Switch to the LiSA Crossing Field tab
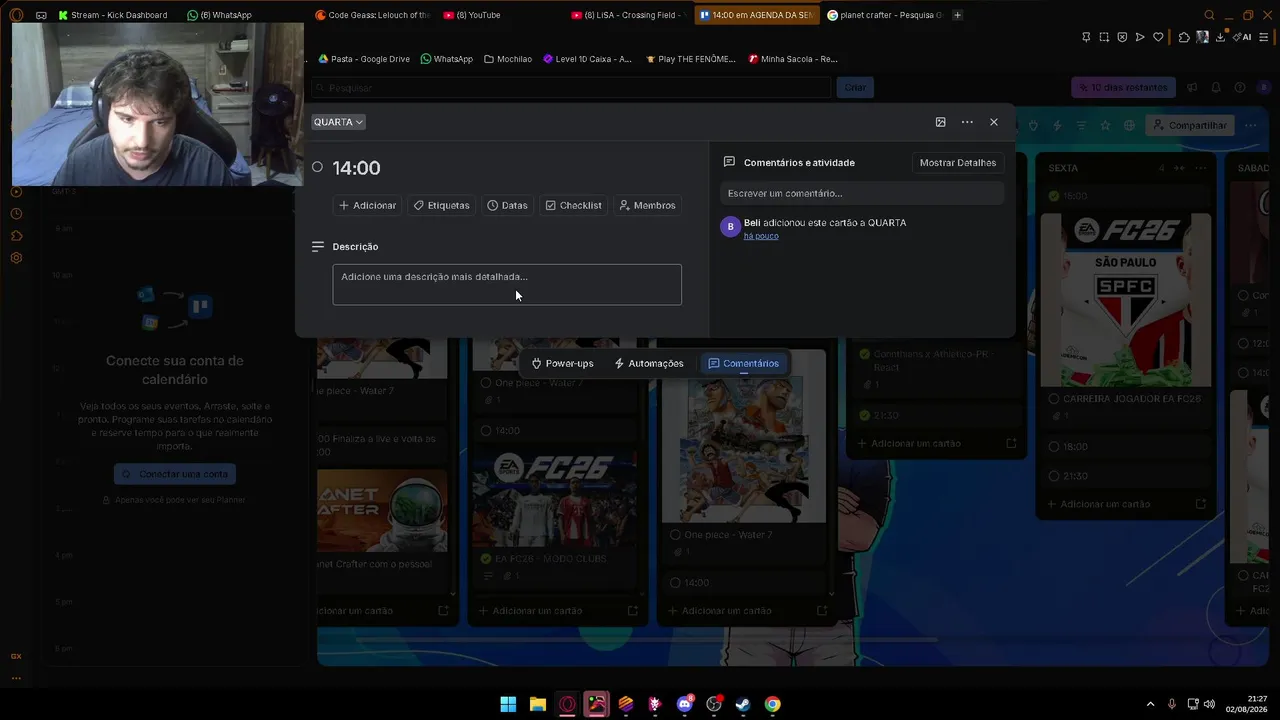This screenshot has height=720, width=1280. tap(627, 15)
